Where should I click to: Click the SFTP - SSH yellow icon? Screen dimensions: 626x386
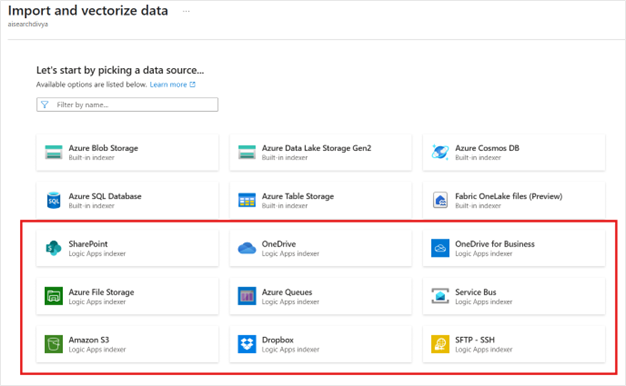tap(440, 344)
